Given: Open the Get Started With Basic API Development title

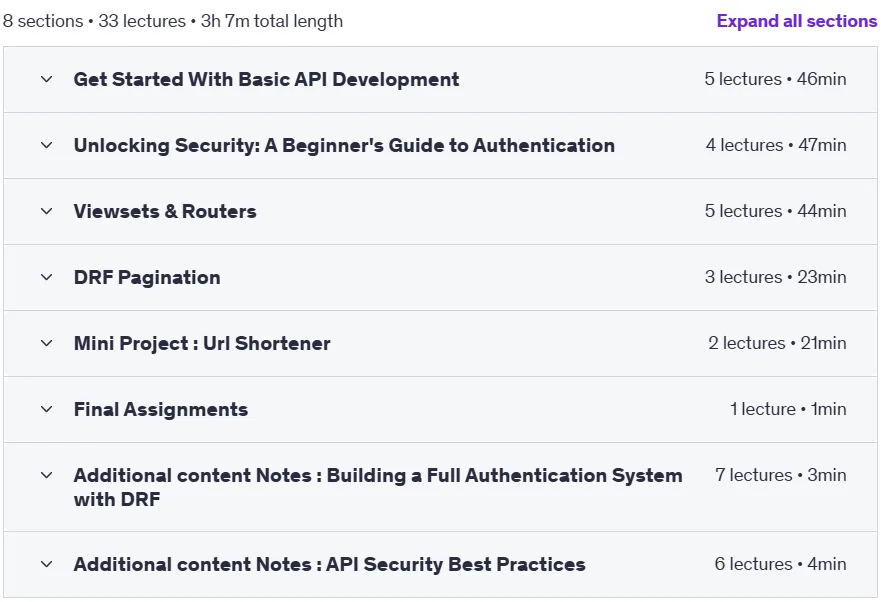Looking at the screenshot, I should (x=266, y=79).
